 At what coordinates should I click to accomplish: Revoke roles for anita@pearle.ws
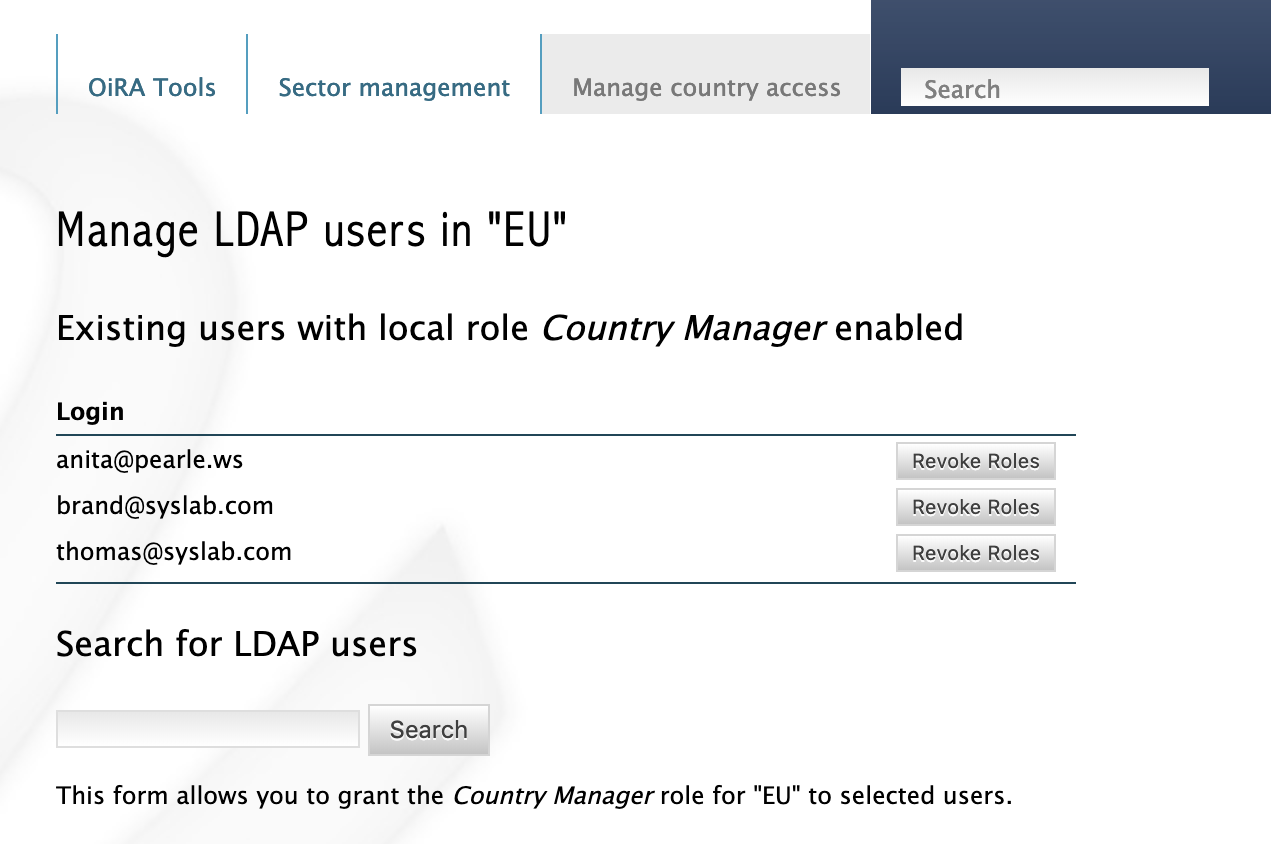pyautogui.click(x=975, y=461)
